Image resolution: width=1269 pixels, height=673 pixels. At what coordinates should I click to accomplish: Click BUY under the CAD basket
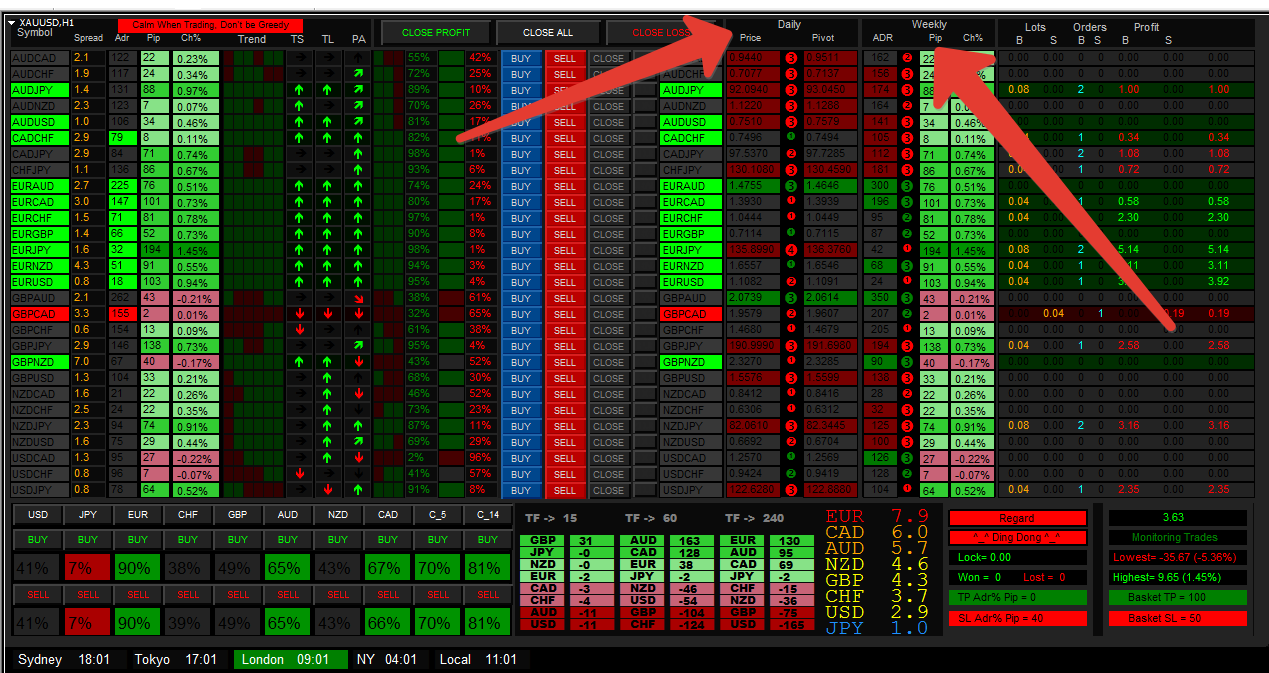(x=388, y=540)
